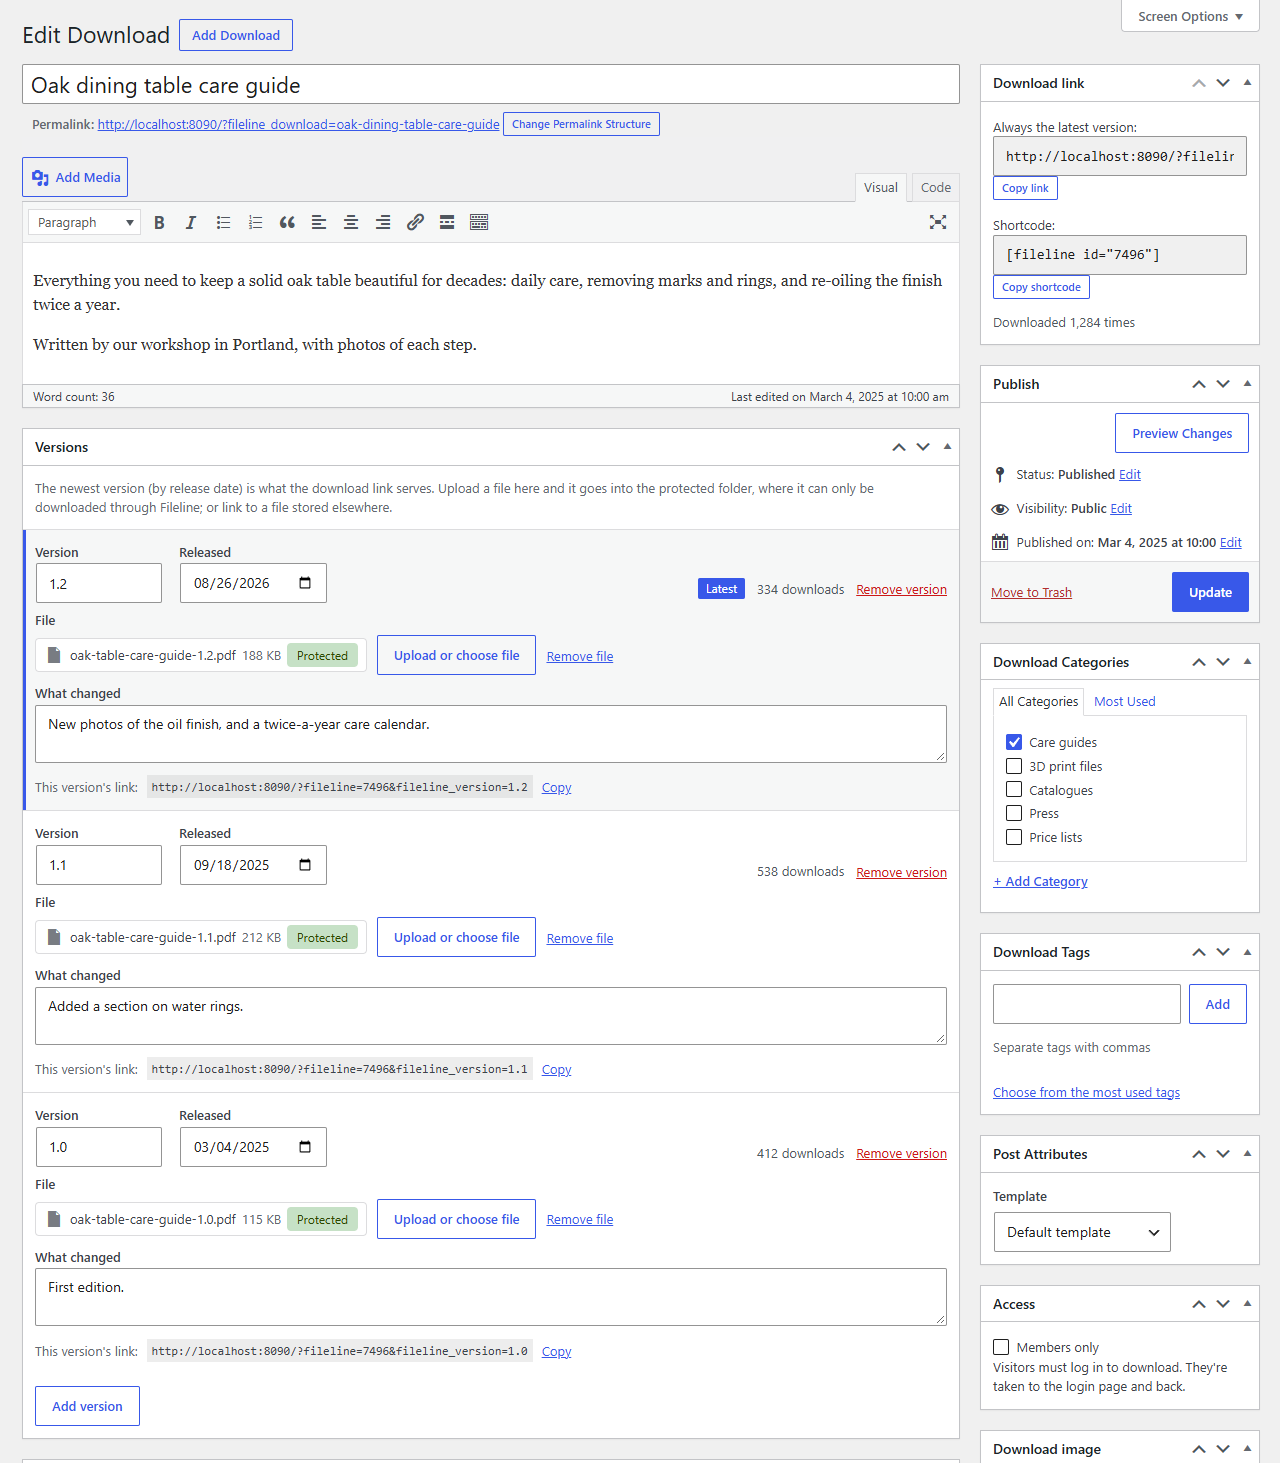Image resolution: width=1280 pixels, height=1463 pixels.
Task: Insert a bulleted list
Action: 223,222
